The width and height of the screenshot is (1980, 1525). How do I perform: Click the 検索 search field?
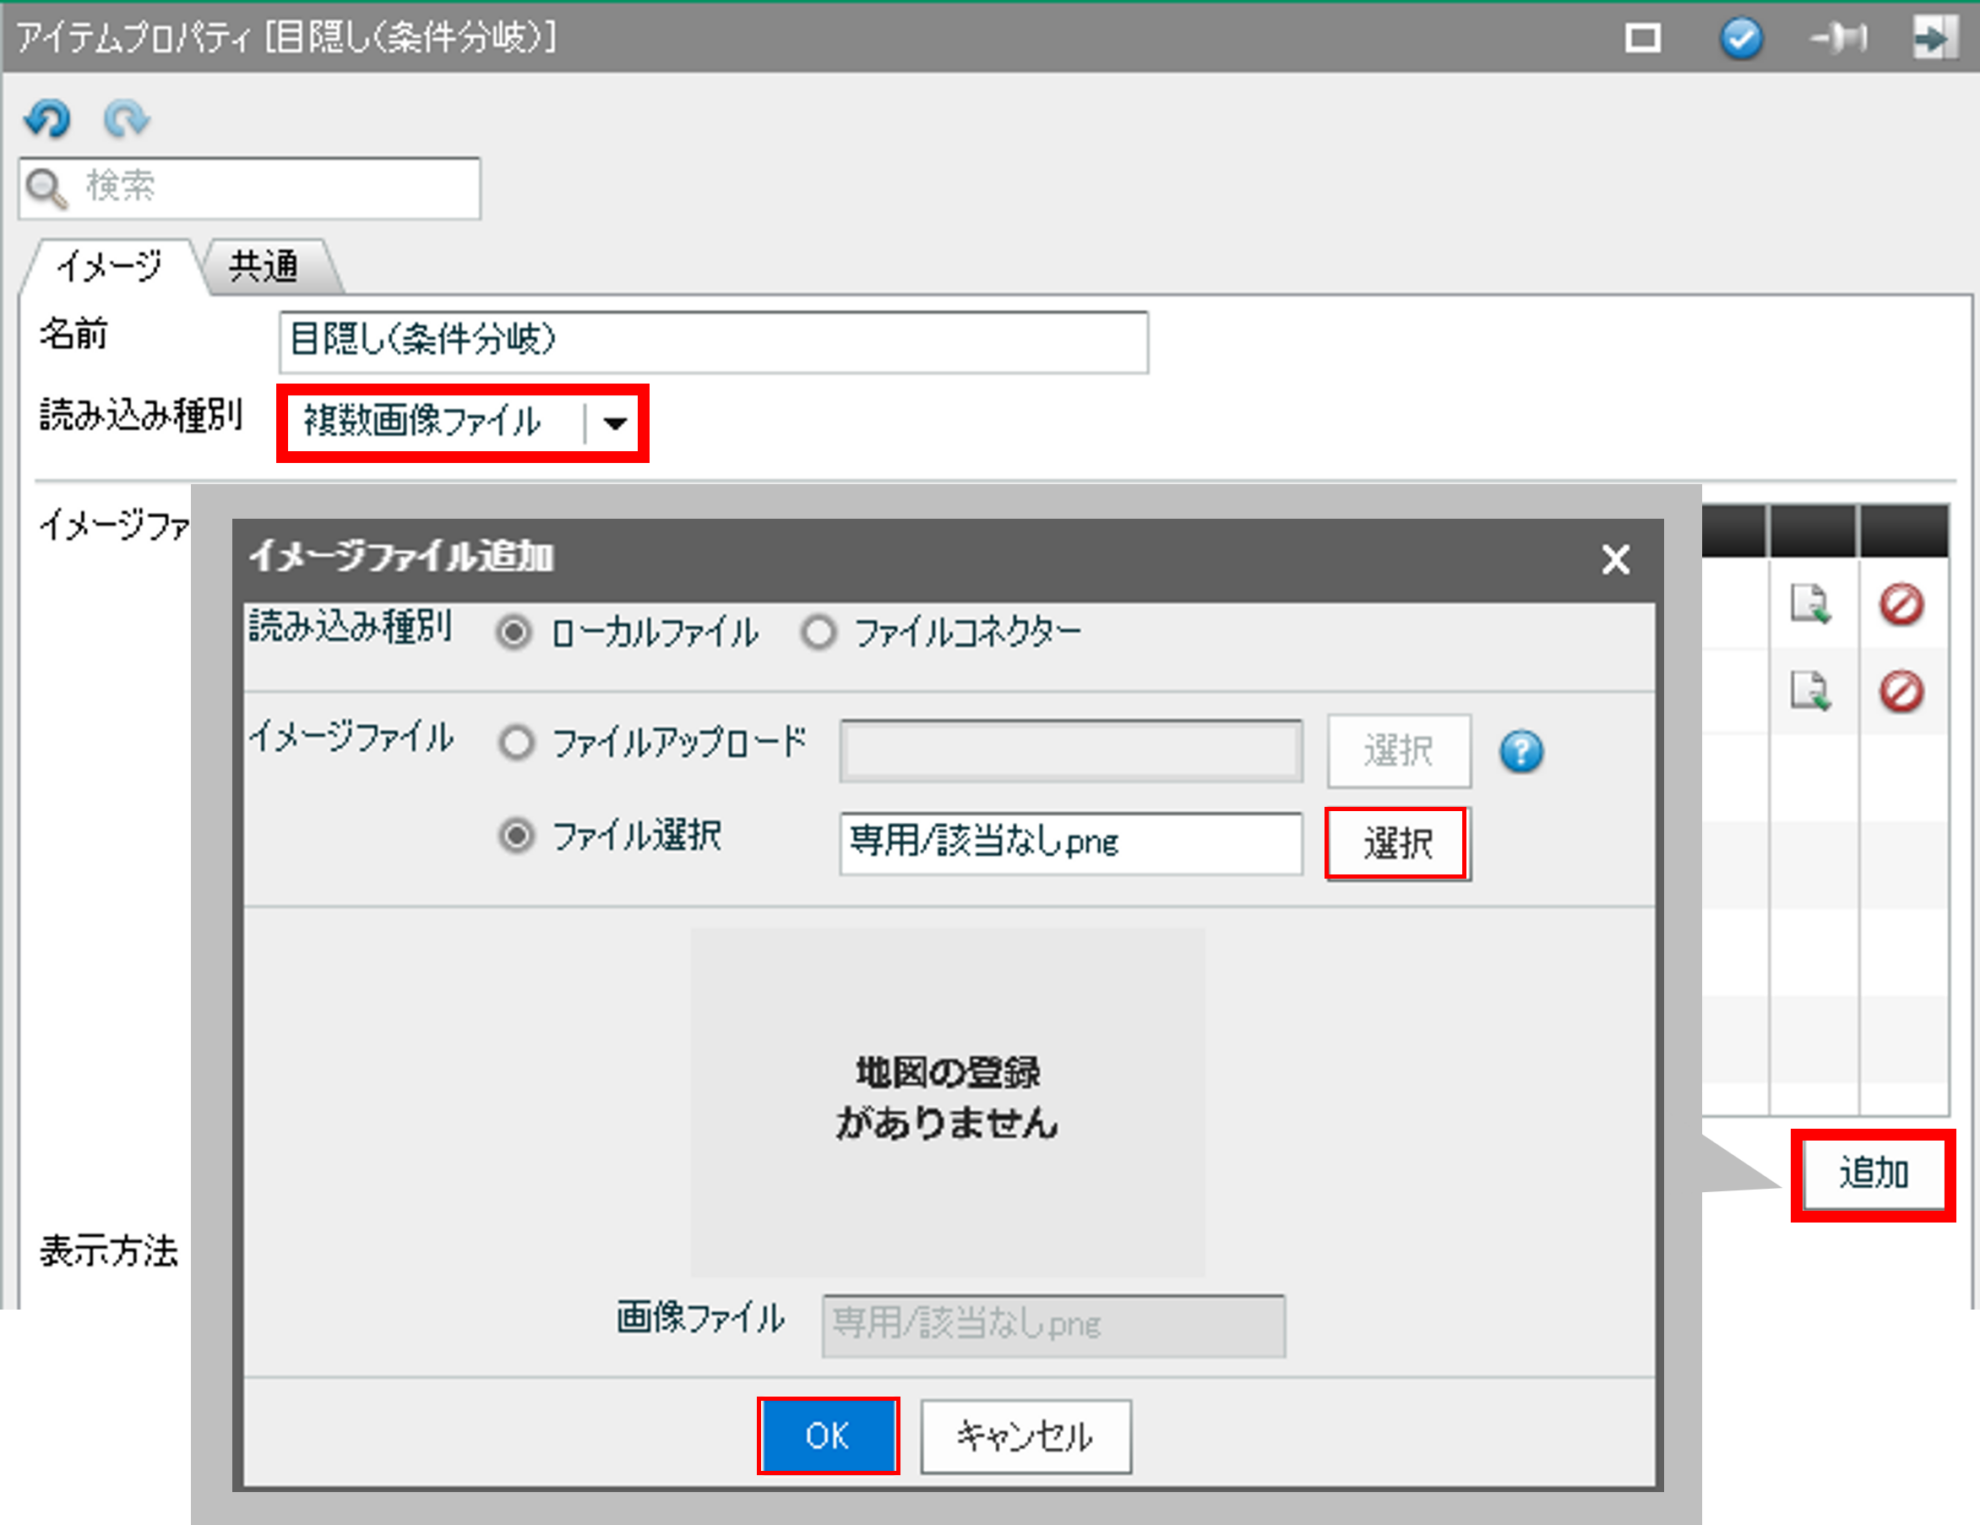click(250, 188)
